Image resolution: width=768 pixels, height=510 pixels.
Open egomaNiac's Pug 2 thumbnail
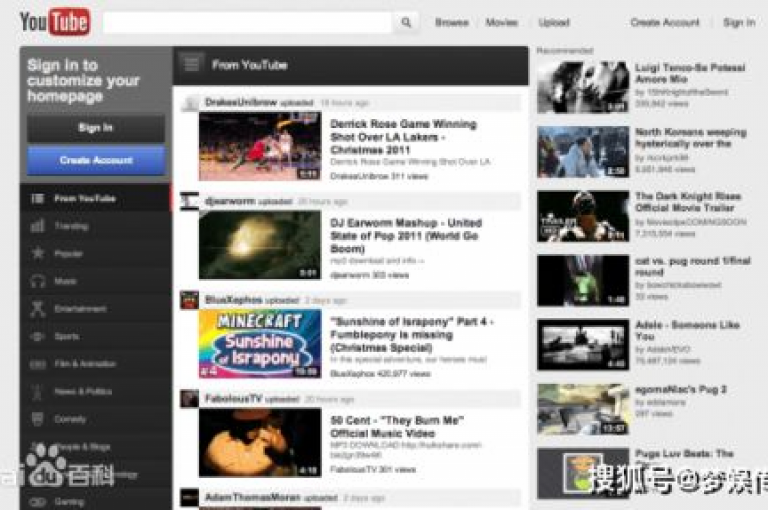click(583, 410)
